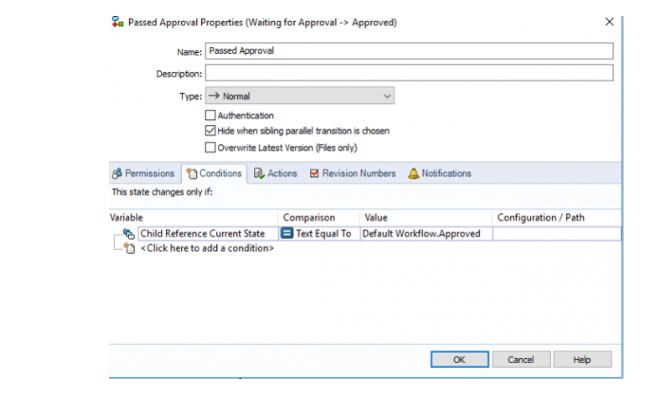Image resolution: width=668 pixels, height=396 pixels.
Task: Enable the Authentication checkbox
Action: click(210, 115)
